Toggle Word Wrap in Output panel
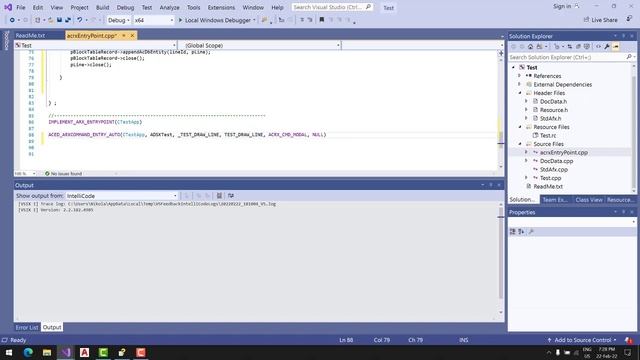The height and width of the screenshot is (360, 640). [x=231, y=196]
